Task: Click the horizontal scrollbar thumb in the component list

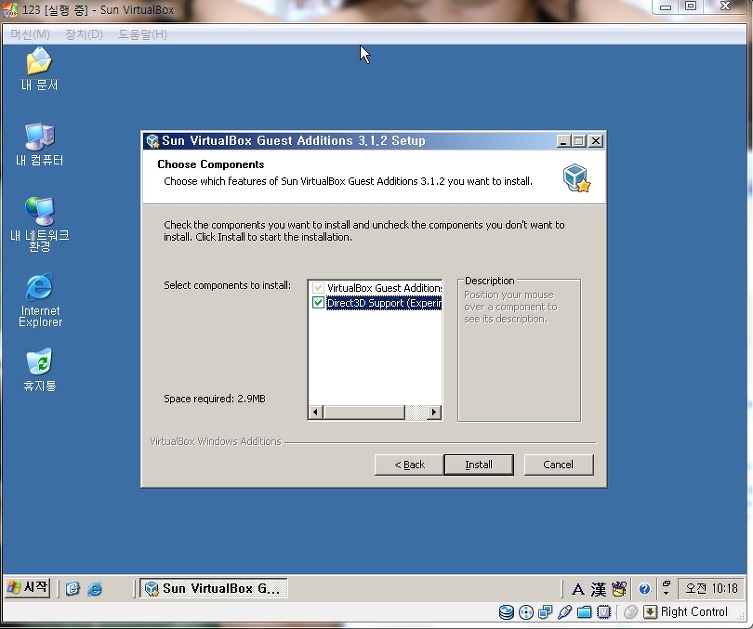Action: click(364, 412)
